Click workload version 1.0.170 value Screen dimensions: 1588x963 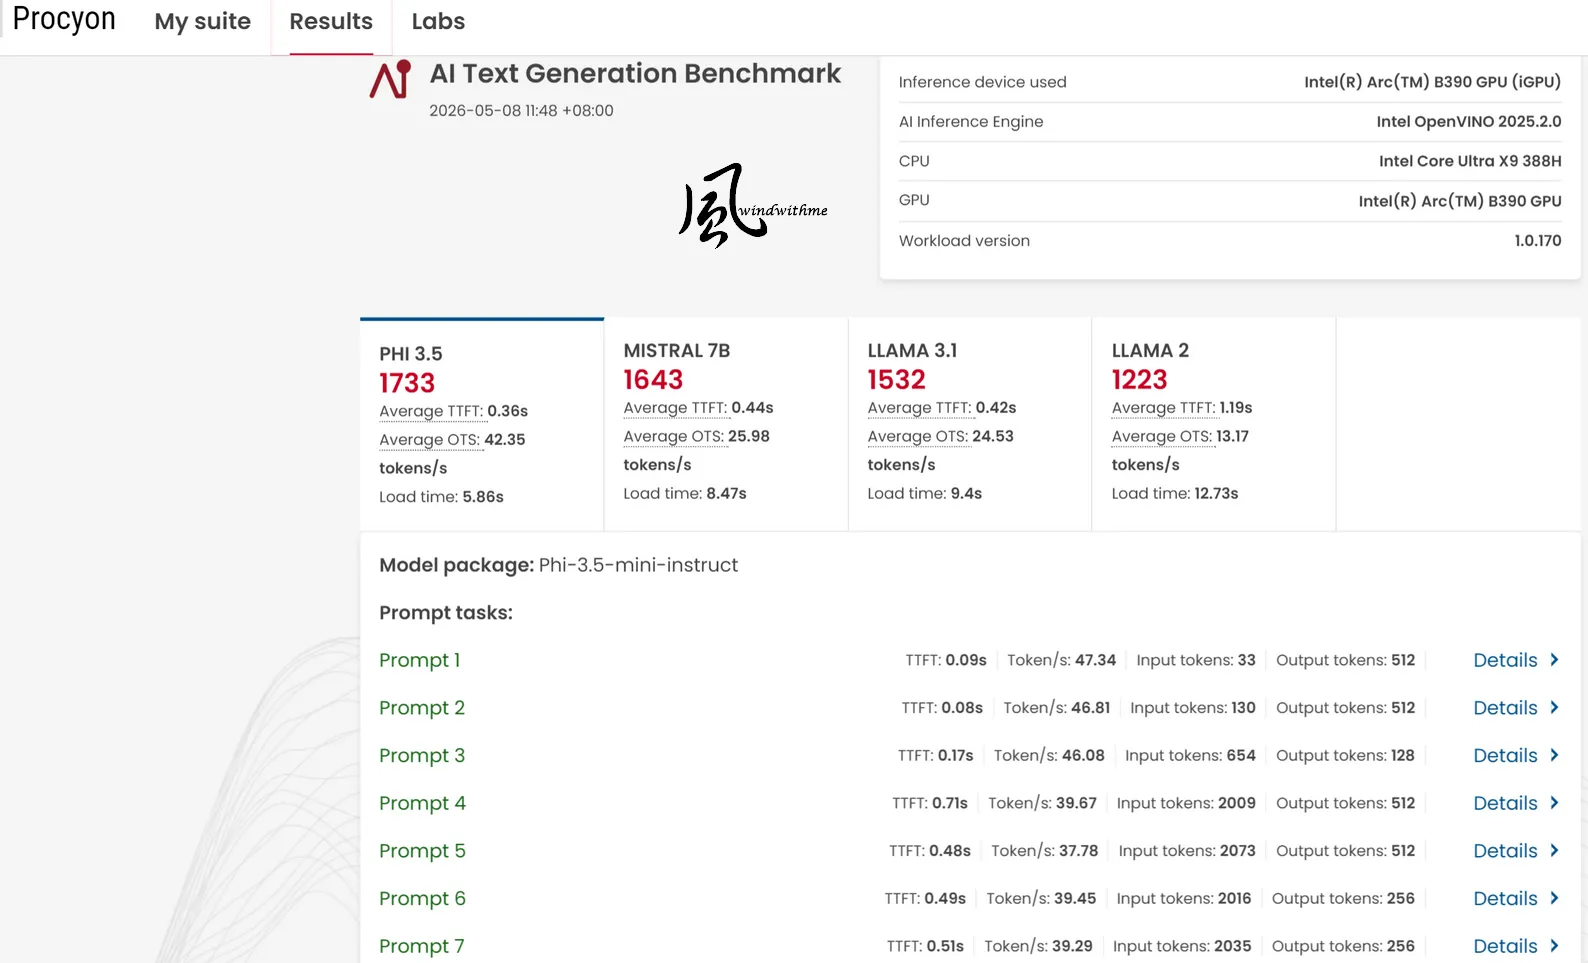click(x=1538, y=241)
